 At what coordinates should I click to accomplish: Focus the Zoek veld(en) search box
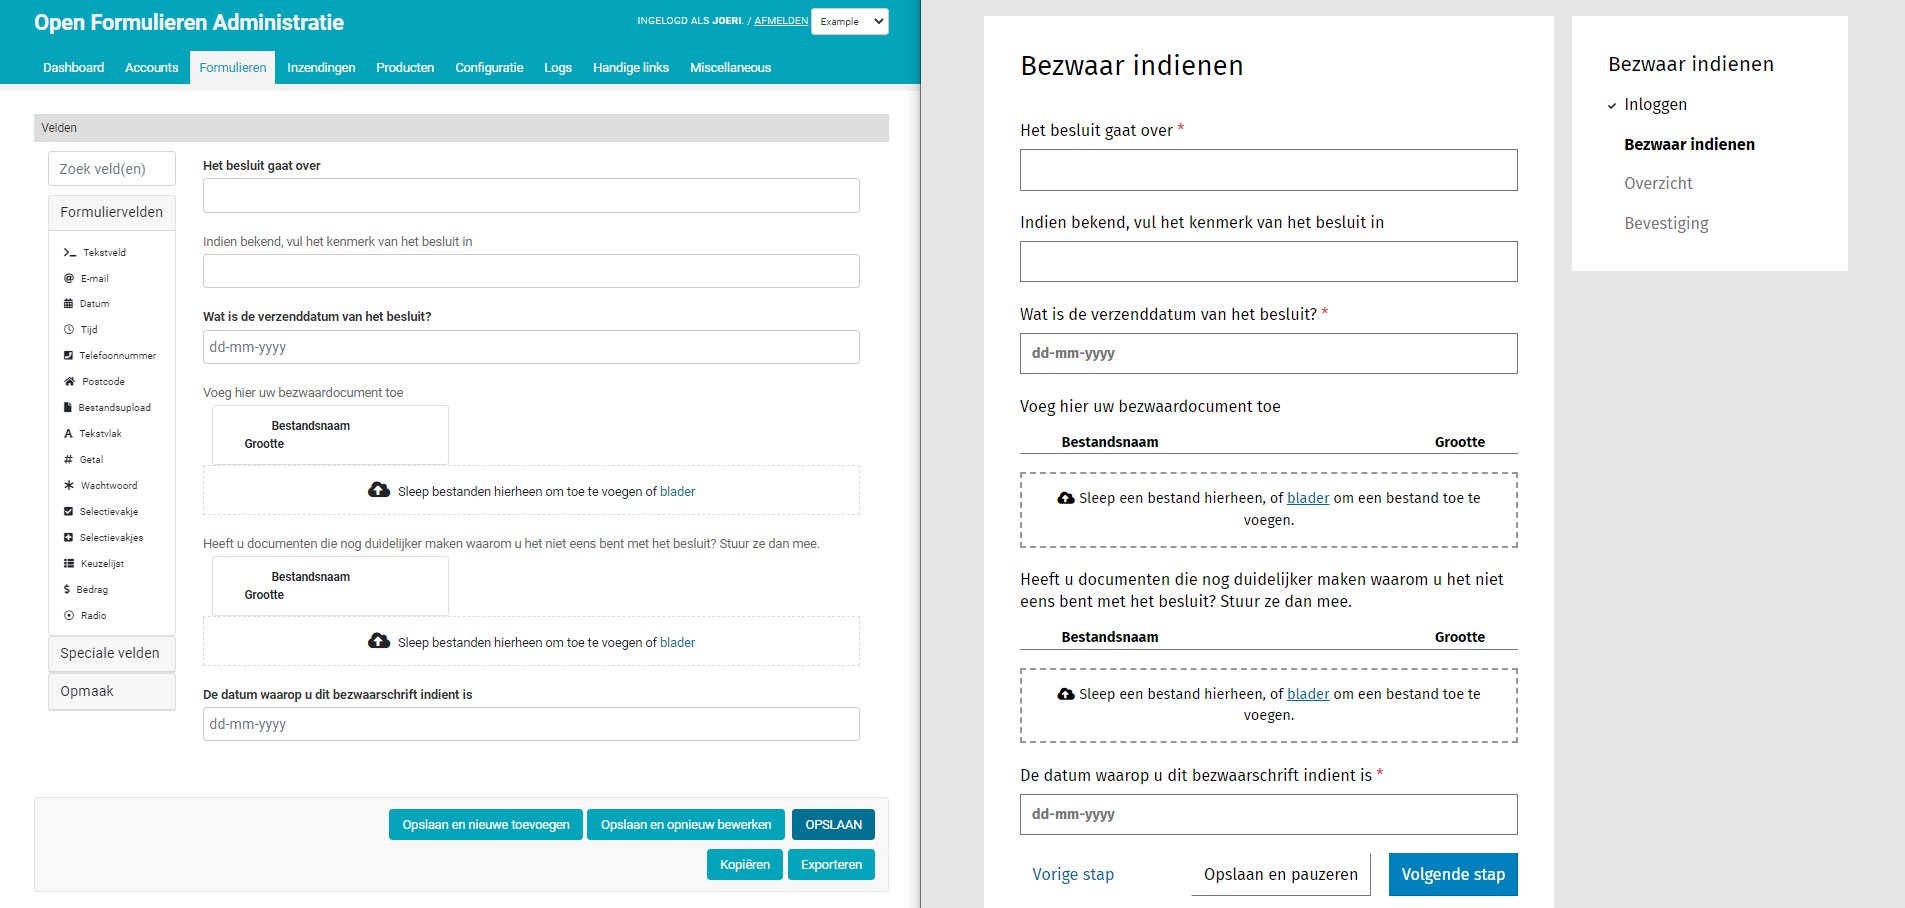pos(112,169)
